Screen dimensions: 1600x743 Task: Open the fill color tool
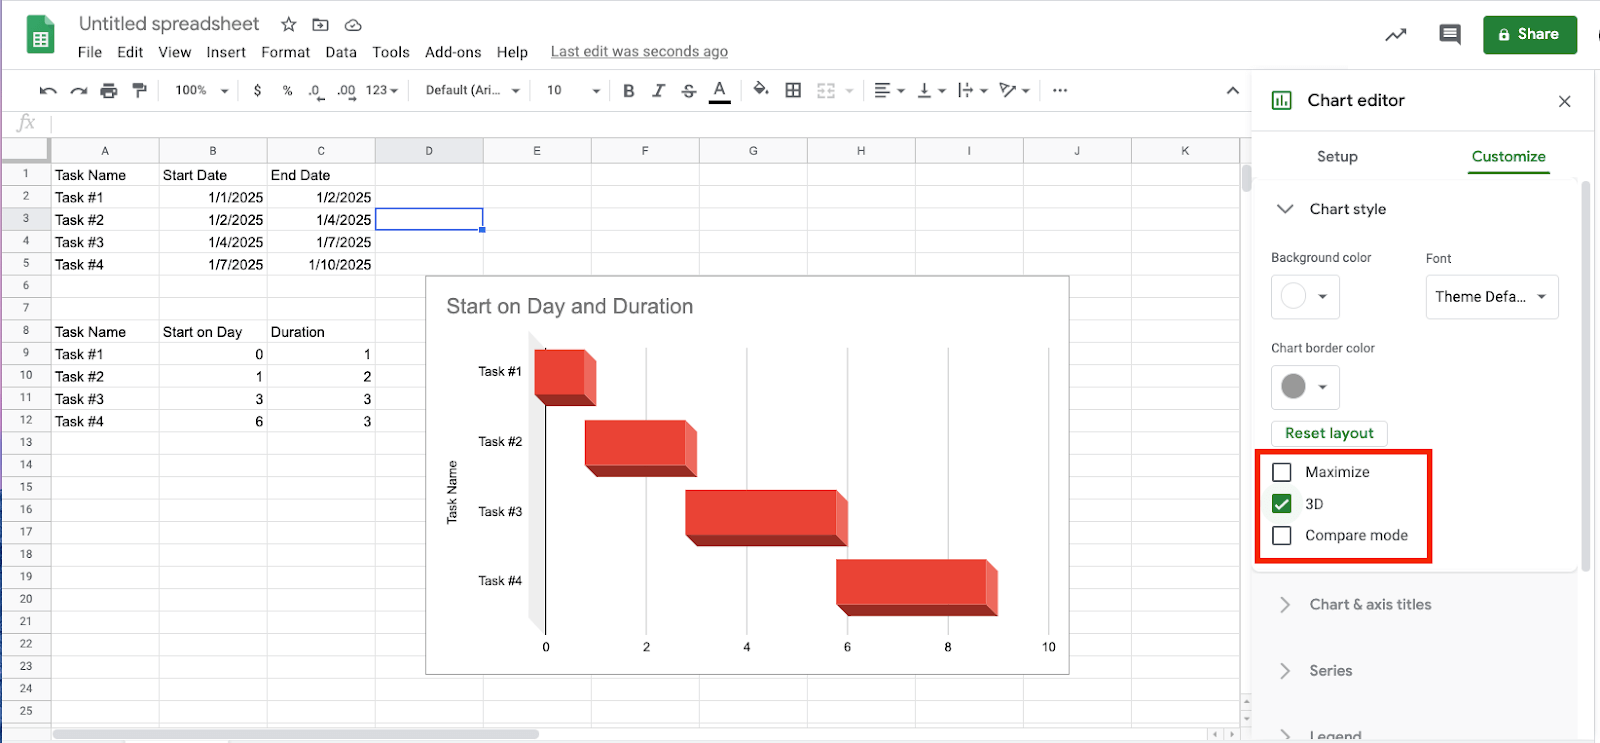761,90
